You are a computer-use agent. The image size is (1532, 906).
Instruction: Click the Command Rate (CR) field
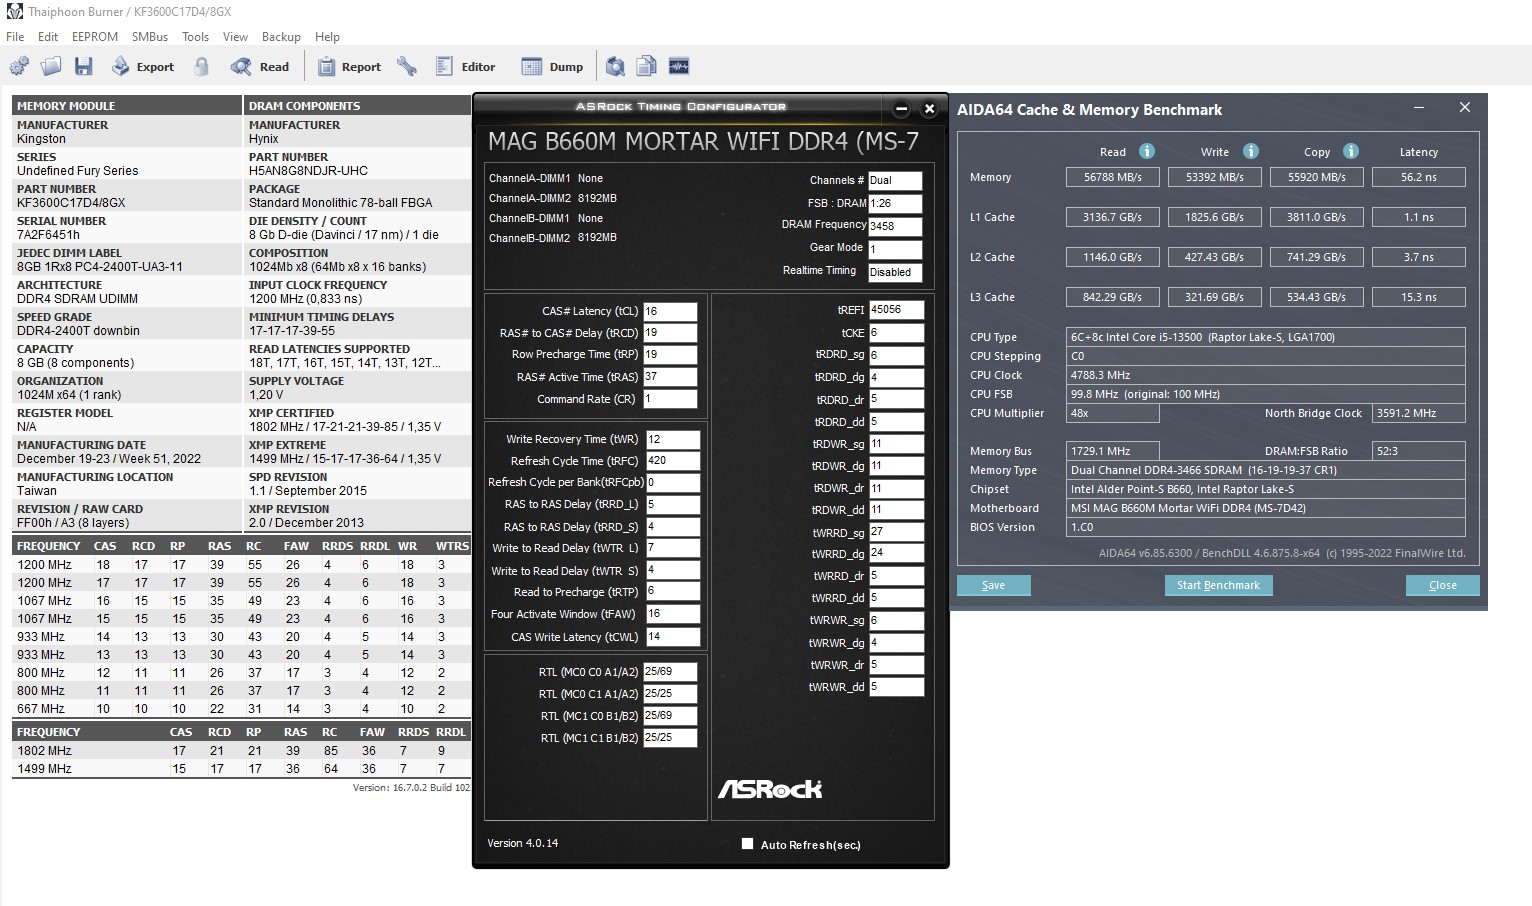(670, 399)
